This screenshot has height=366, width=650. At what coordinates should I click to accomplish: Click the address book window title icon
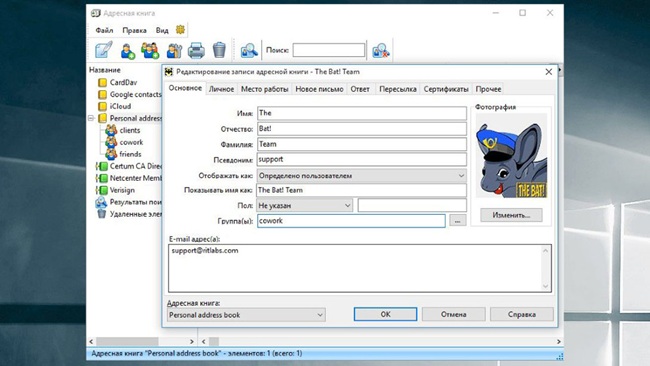[x=96, y=13]
